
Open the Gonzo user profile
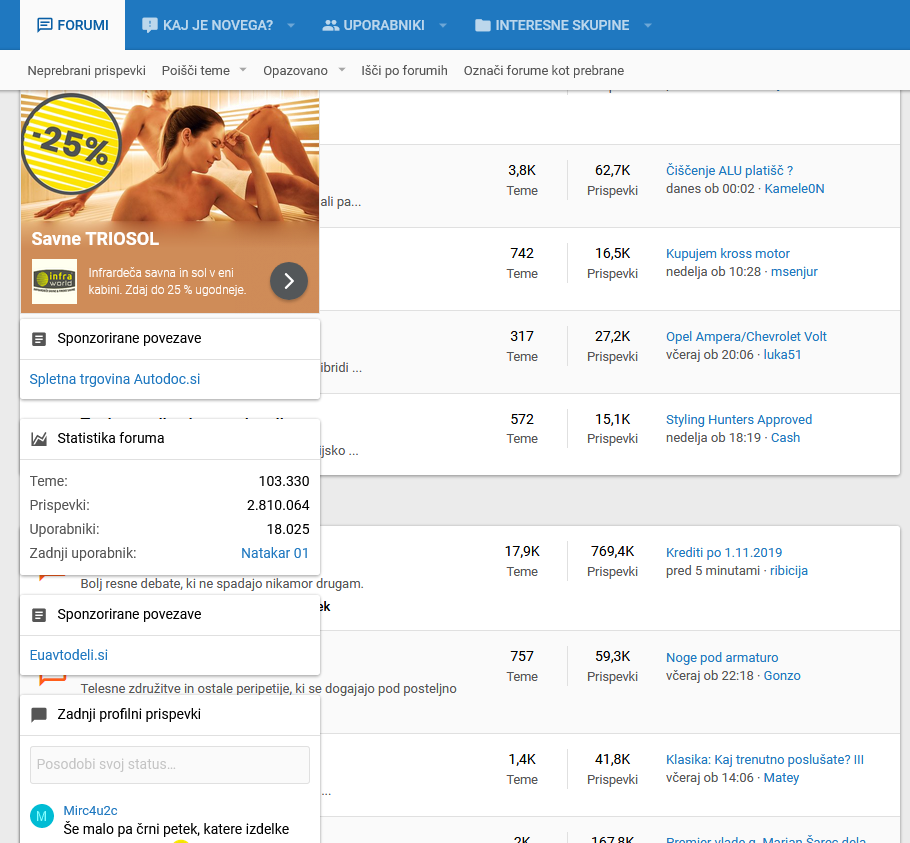click(x=782, y=675)
